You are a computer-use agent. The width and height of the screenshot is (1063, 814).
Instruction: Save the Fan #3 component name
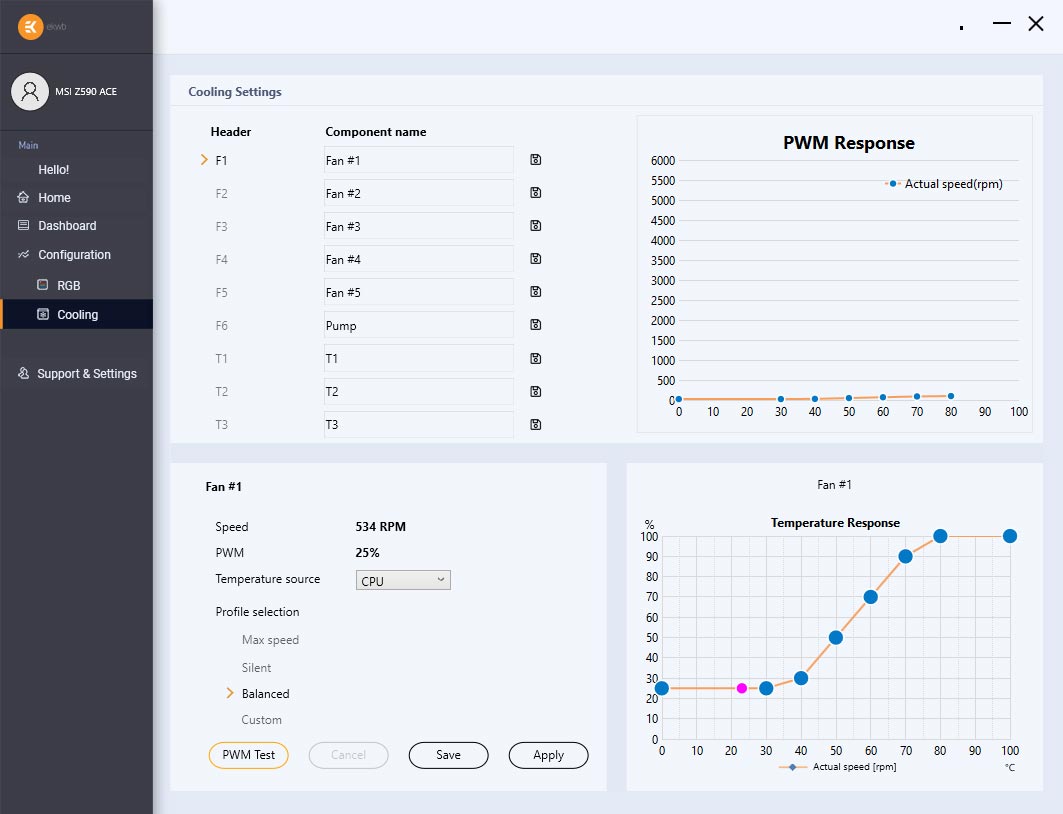[x=536, y=226]
